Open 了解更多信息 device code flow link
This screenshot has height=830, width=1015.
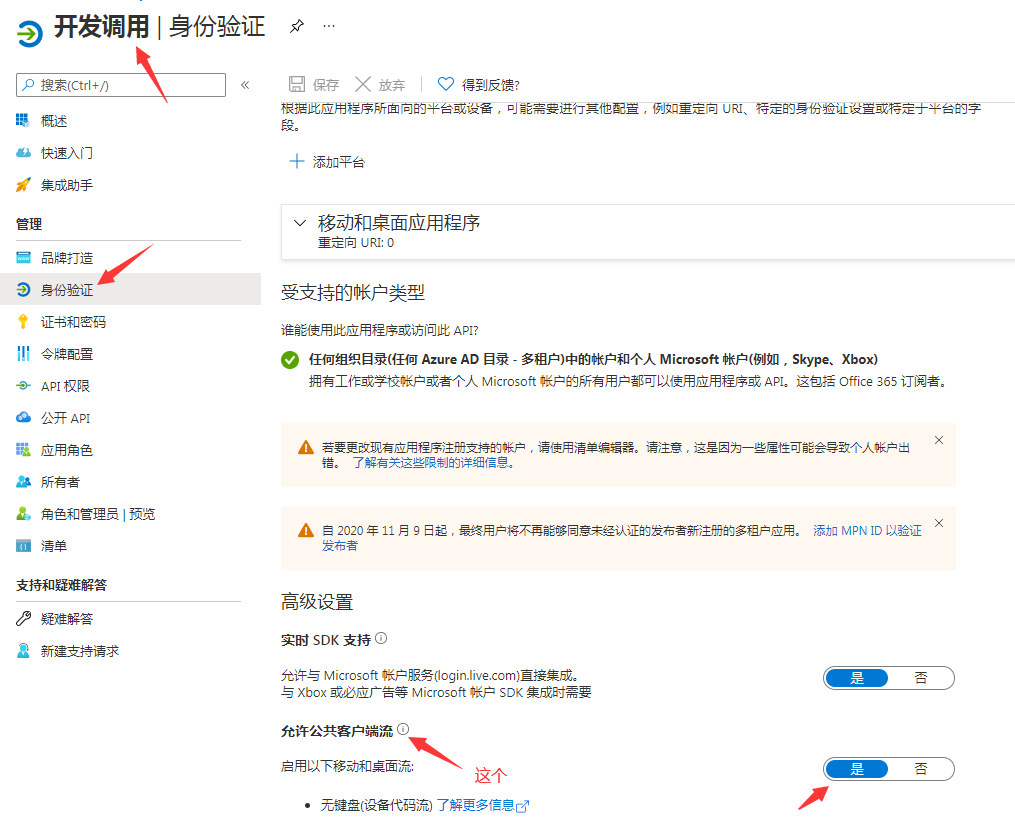[x=483, y=805]
